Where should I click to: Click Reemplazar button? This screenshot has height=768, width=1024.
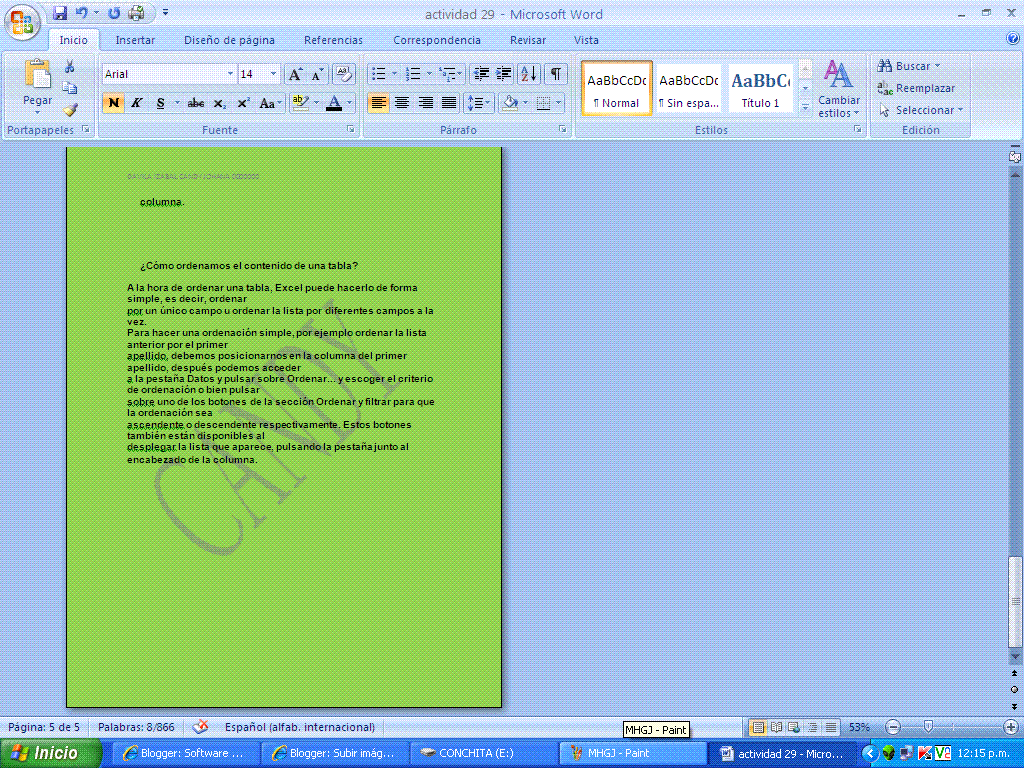pos(916,88)
